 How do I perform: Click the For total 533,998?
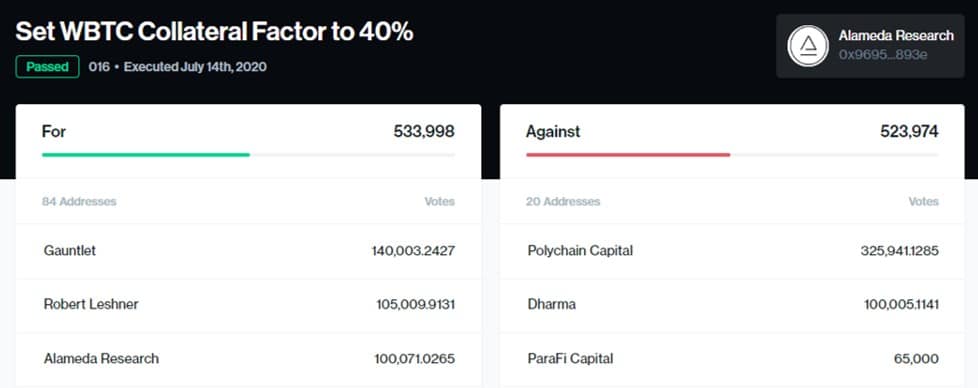coord(424,132)
